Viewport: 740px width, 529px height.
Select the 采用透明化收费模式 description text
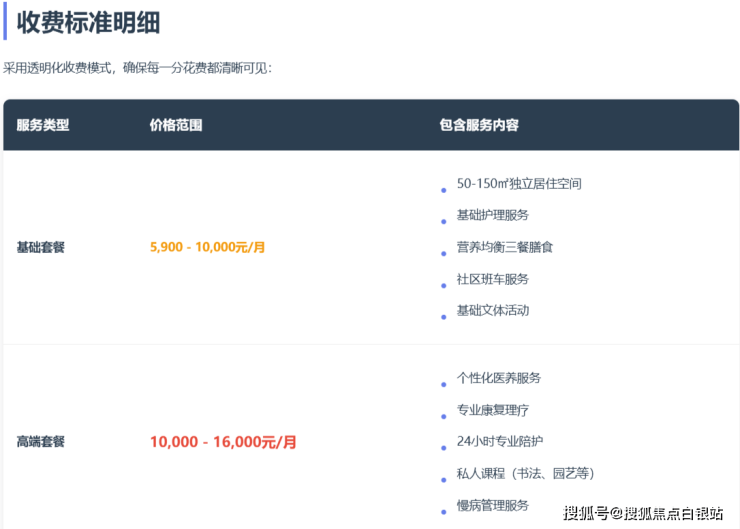pyautogui.click(x=137, y=69)
